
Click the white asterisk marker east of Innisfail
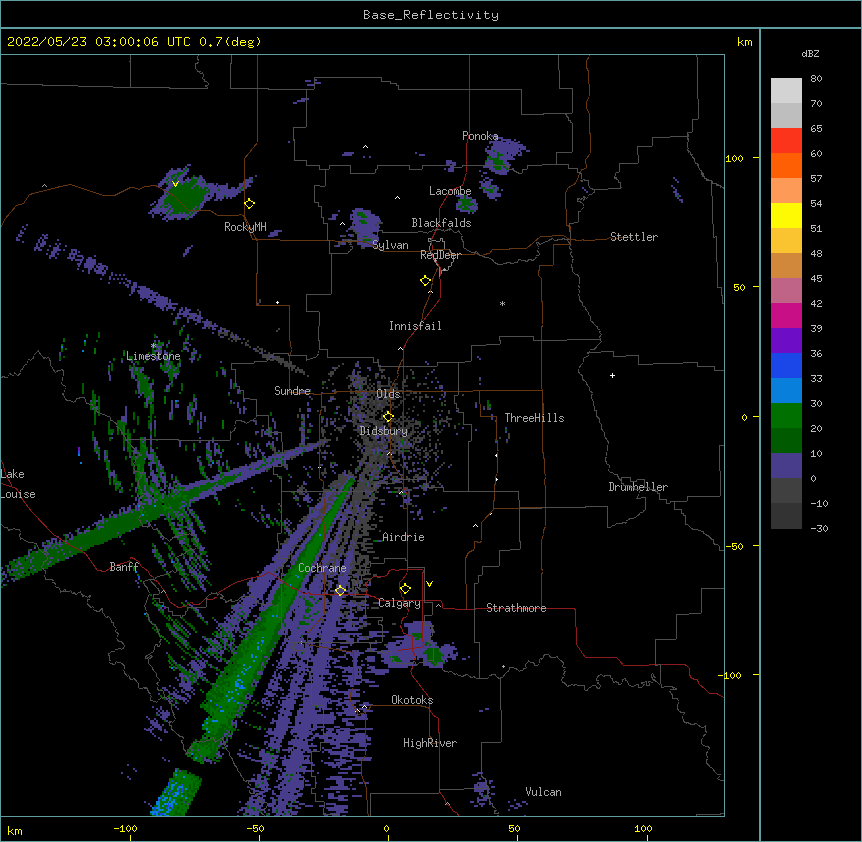point(502,304)
